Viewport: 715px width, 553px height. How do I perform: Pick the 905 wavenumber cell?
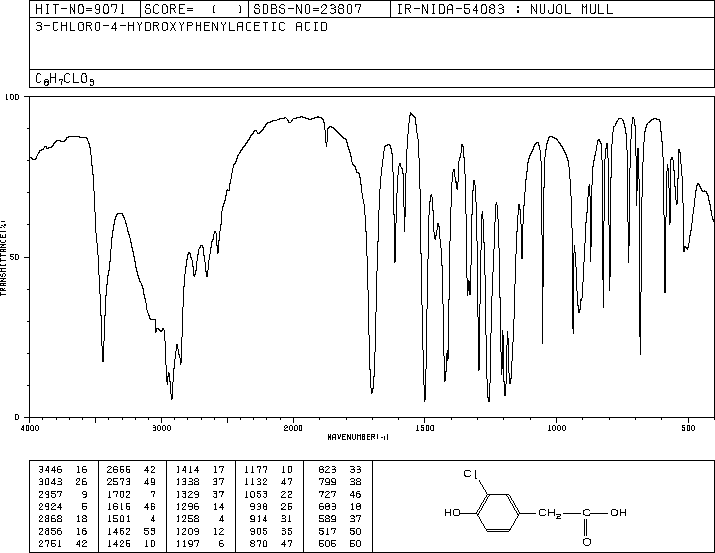click(x=259, y=532)
